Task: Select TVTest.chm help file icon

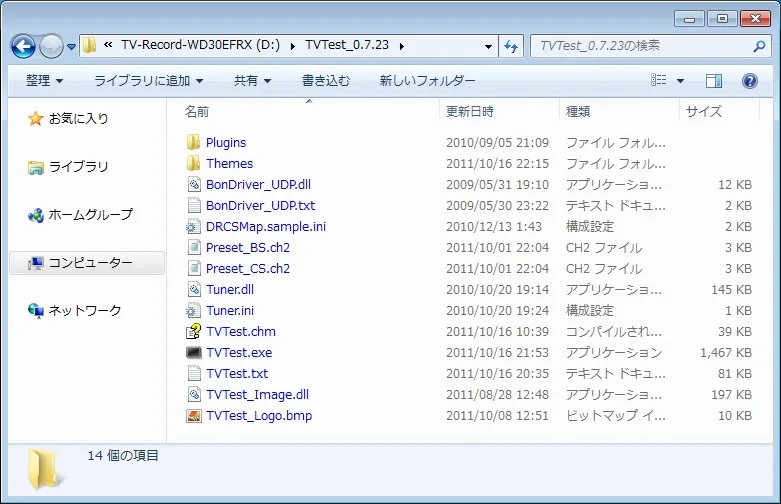Action: [193, 331]
